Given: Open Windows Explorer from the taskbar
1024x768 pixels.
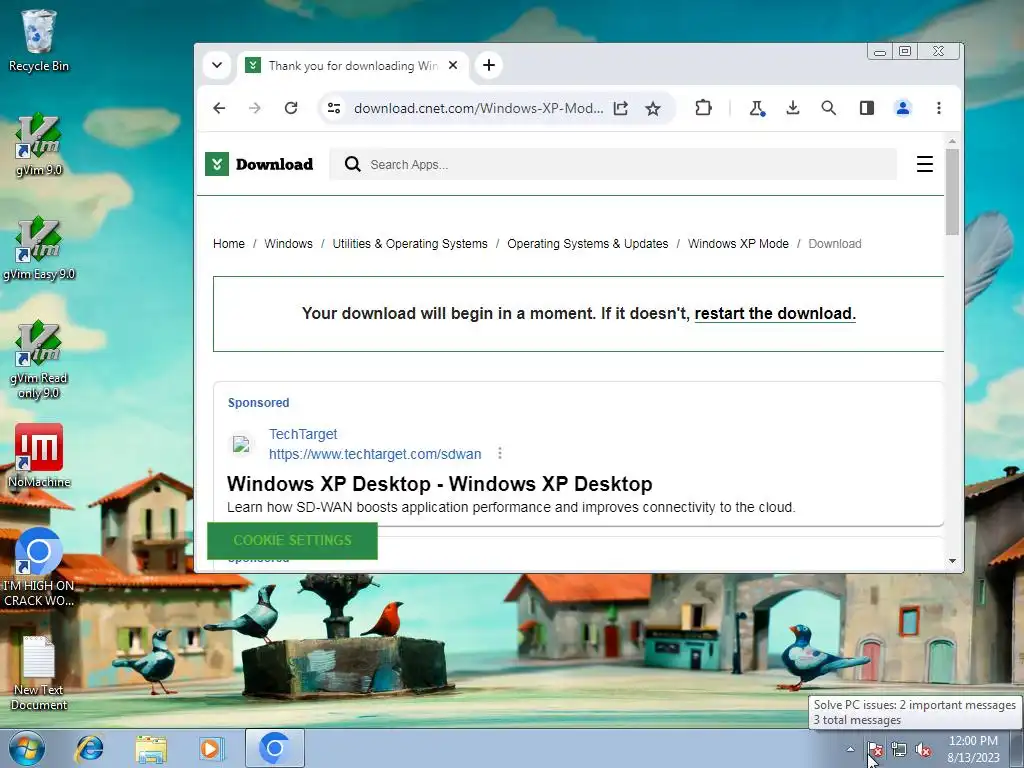Looking at the screenshot, I should tap(151, 748).
